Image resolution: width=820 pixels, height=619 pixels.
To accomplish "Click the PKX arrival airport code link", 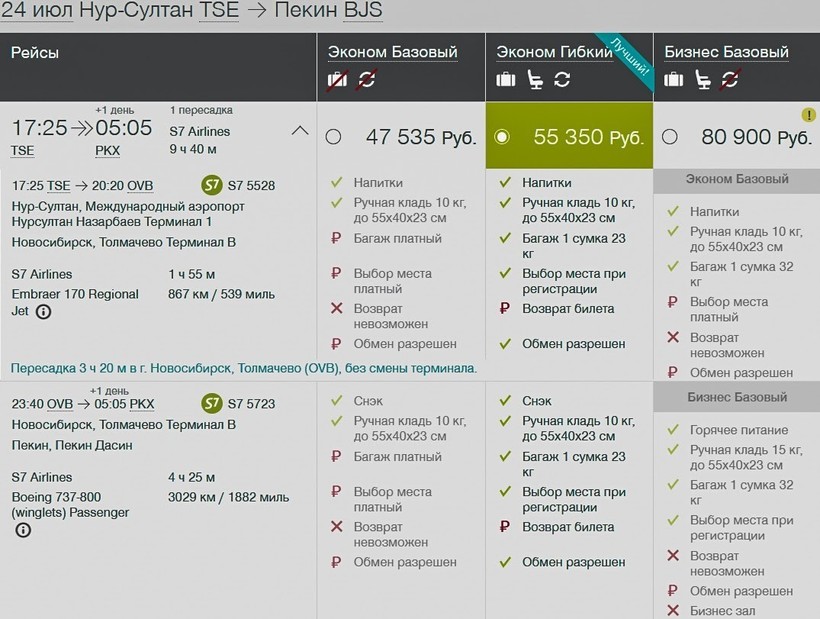I will [107, 151].
